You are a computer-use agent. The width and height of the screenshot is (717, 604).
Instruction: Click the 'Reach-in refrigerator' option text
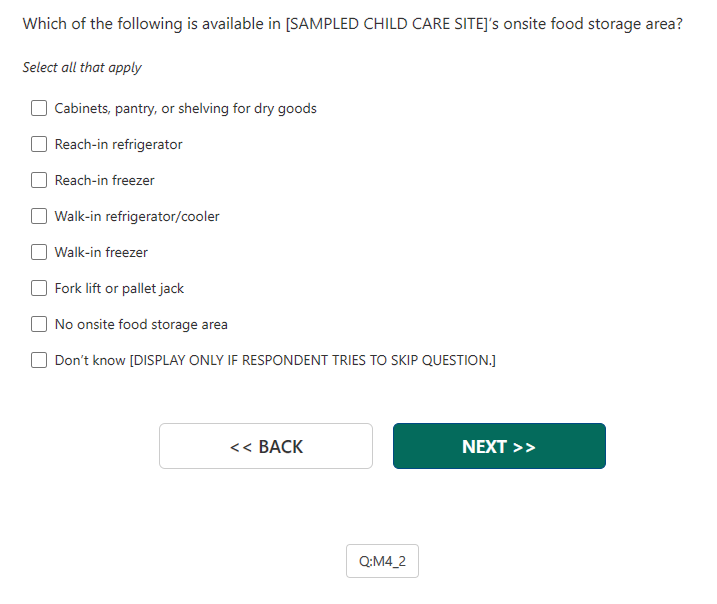(x=118, y=144)
